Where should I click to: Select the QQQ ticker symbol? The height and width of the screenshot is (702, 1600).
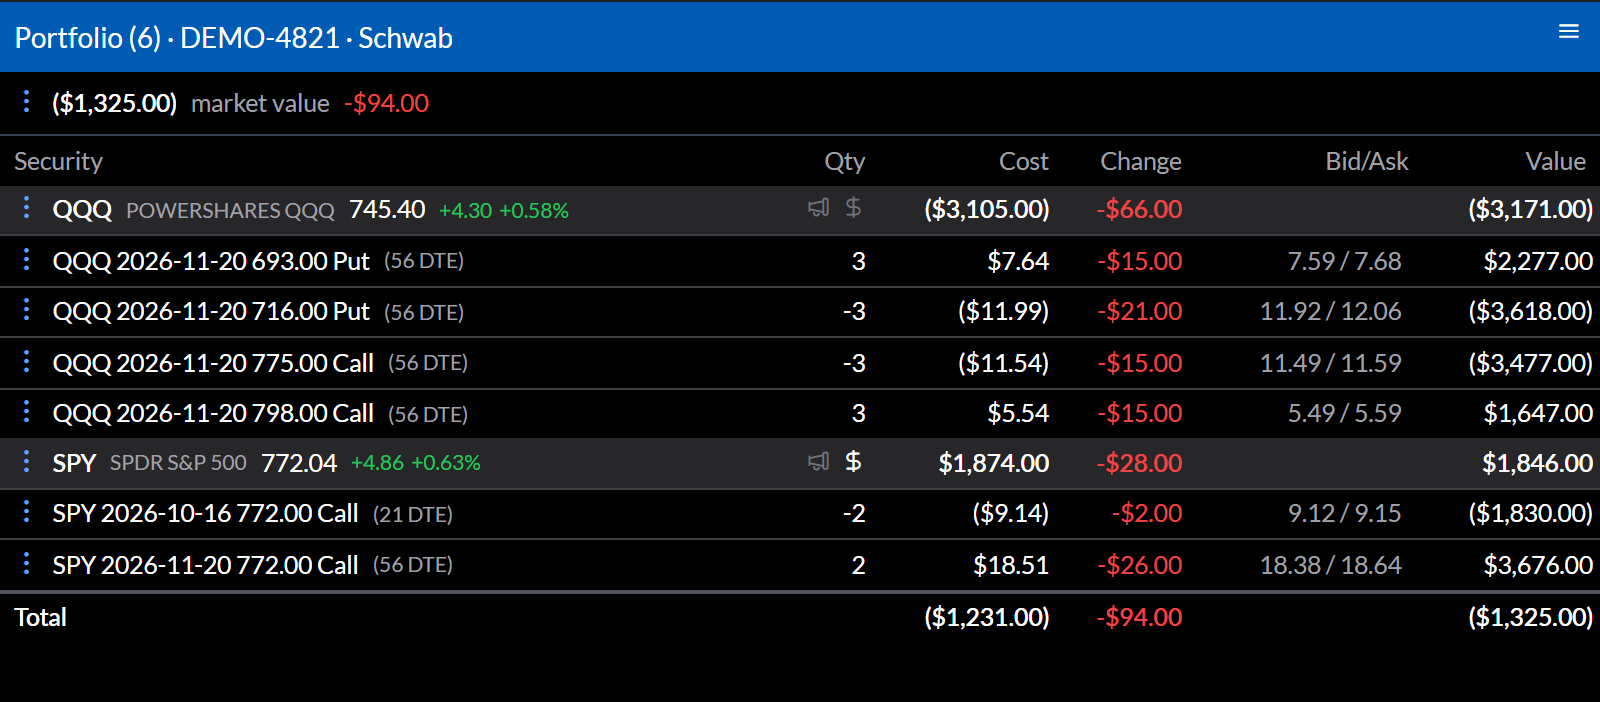click(82, 210)
